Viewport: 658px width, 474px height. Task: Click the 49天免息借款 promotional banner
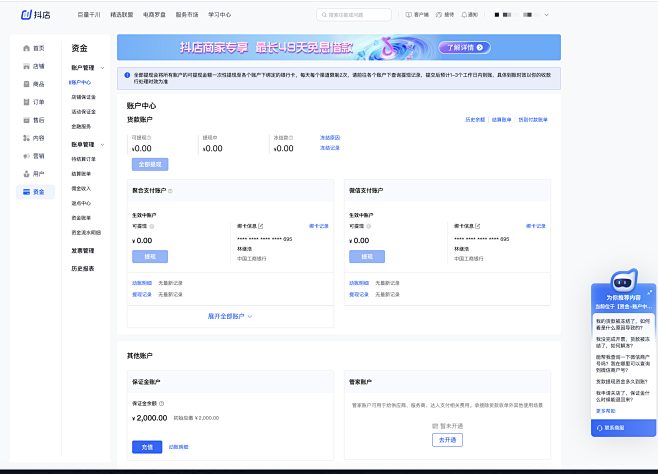tap(339, 47)
